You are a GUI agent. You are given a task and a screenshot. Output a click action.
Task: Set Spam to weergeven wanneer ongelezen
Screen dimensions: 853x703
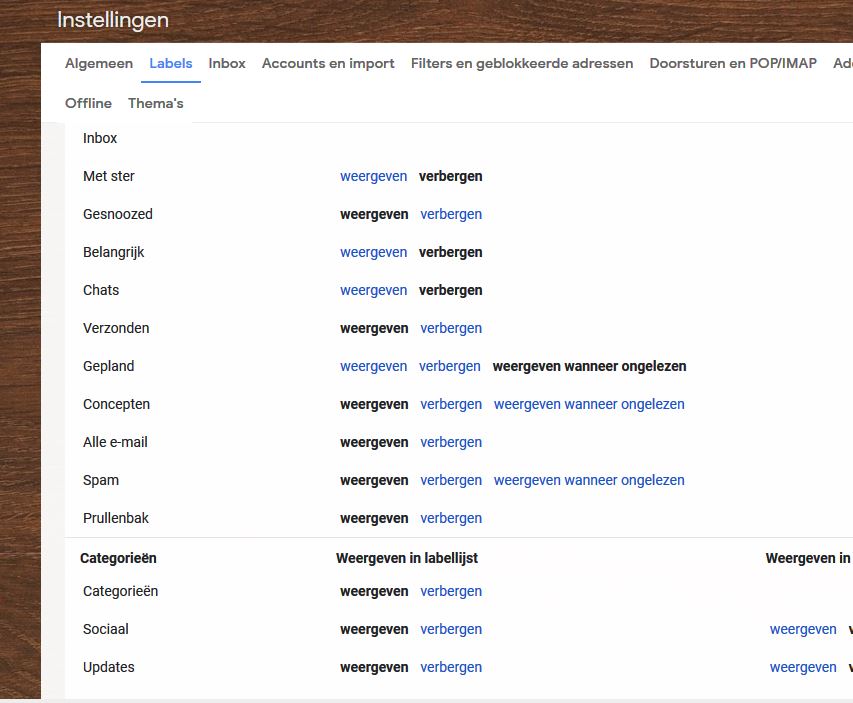(589, 480)
